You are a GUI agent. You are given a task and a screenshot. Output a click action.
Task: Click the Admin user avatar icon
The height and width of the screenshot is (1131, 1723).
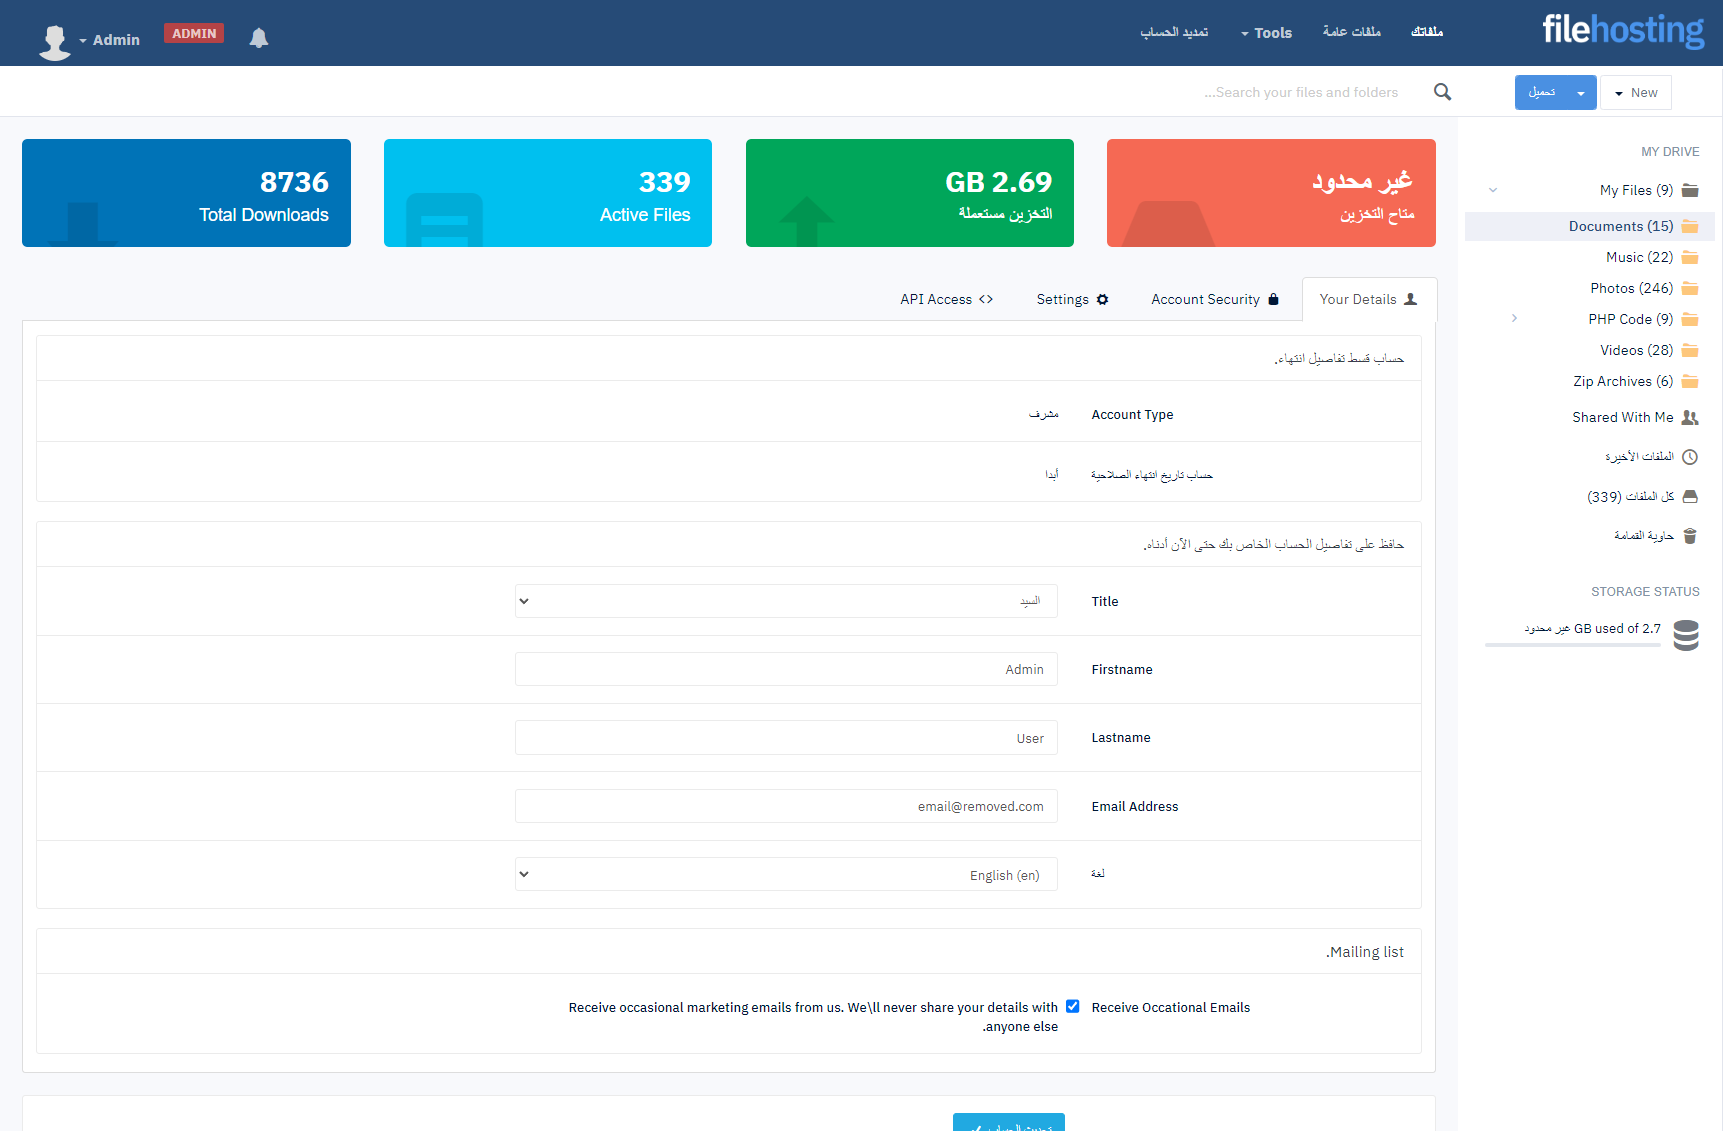[x=55, y=41]
